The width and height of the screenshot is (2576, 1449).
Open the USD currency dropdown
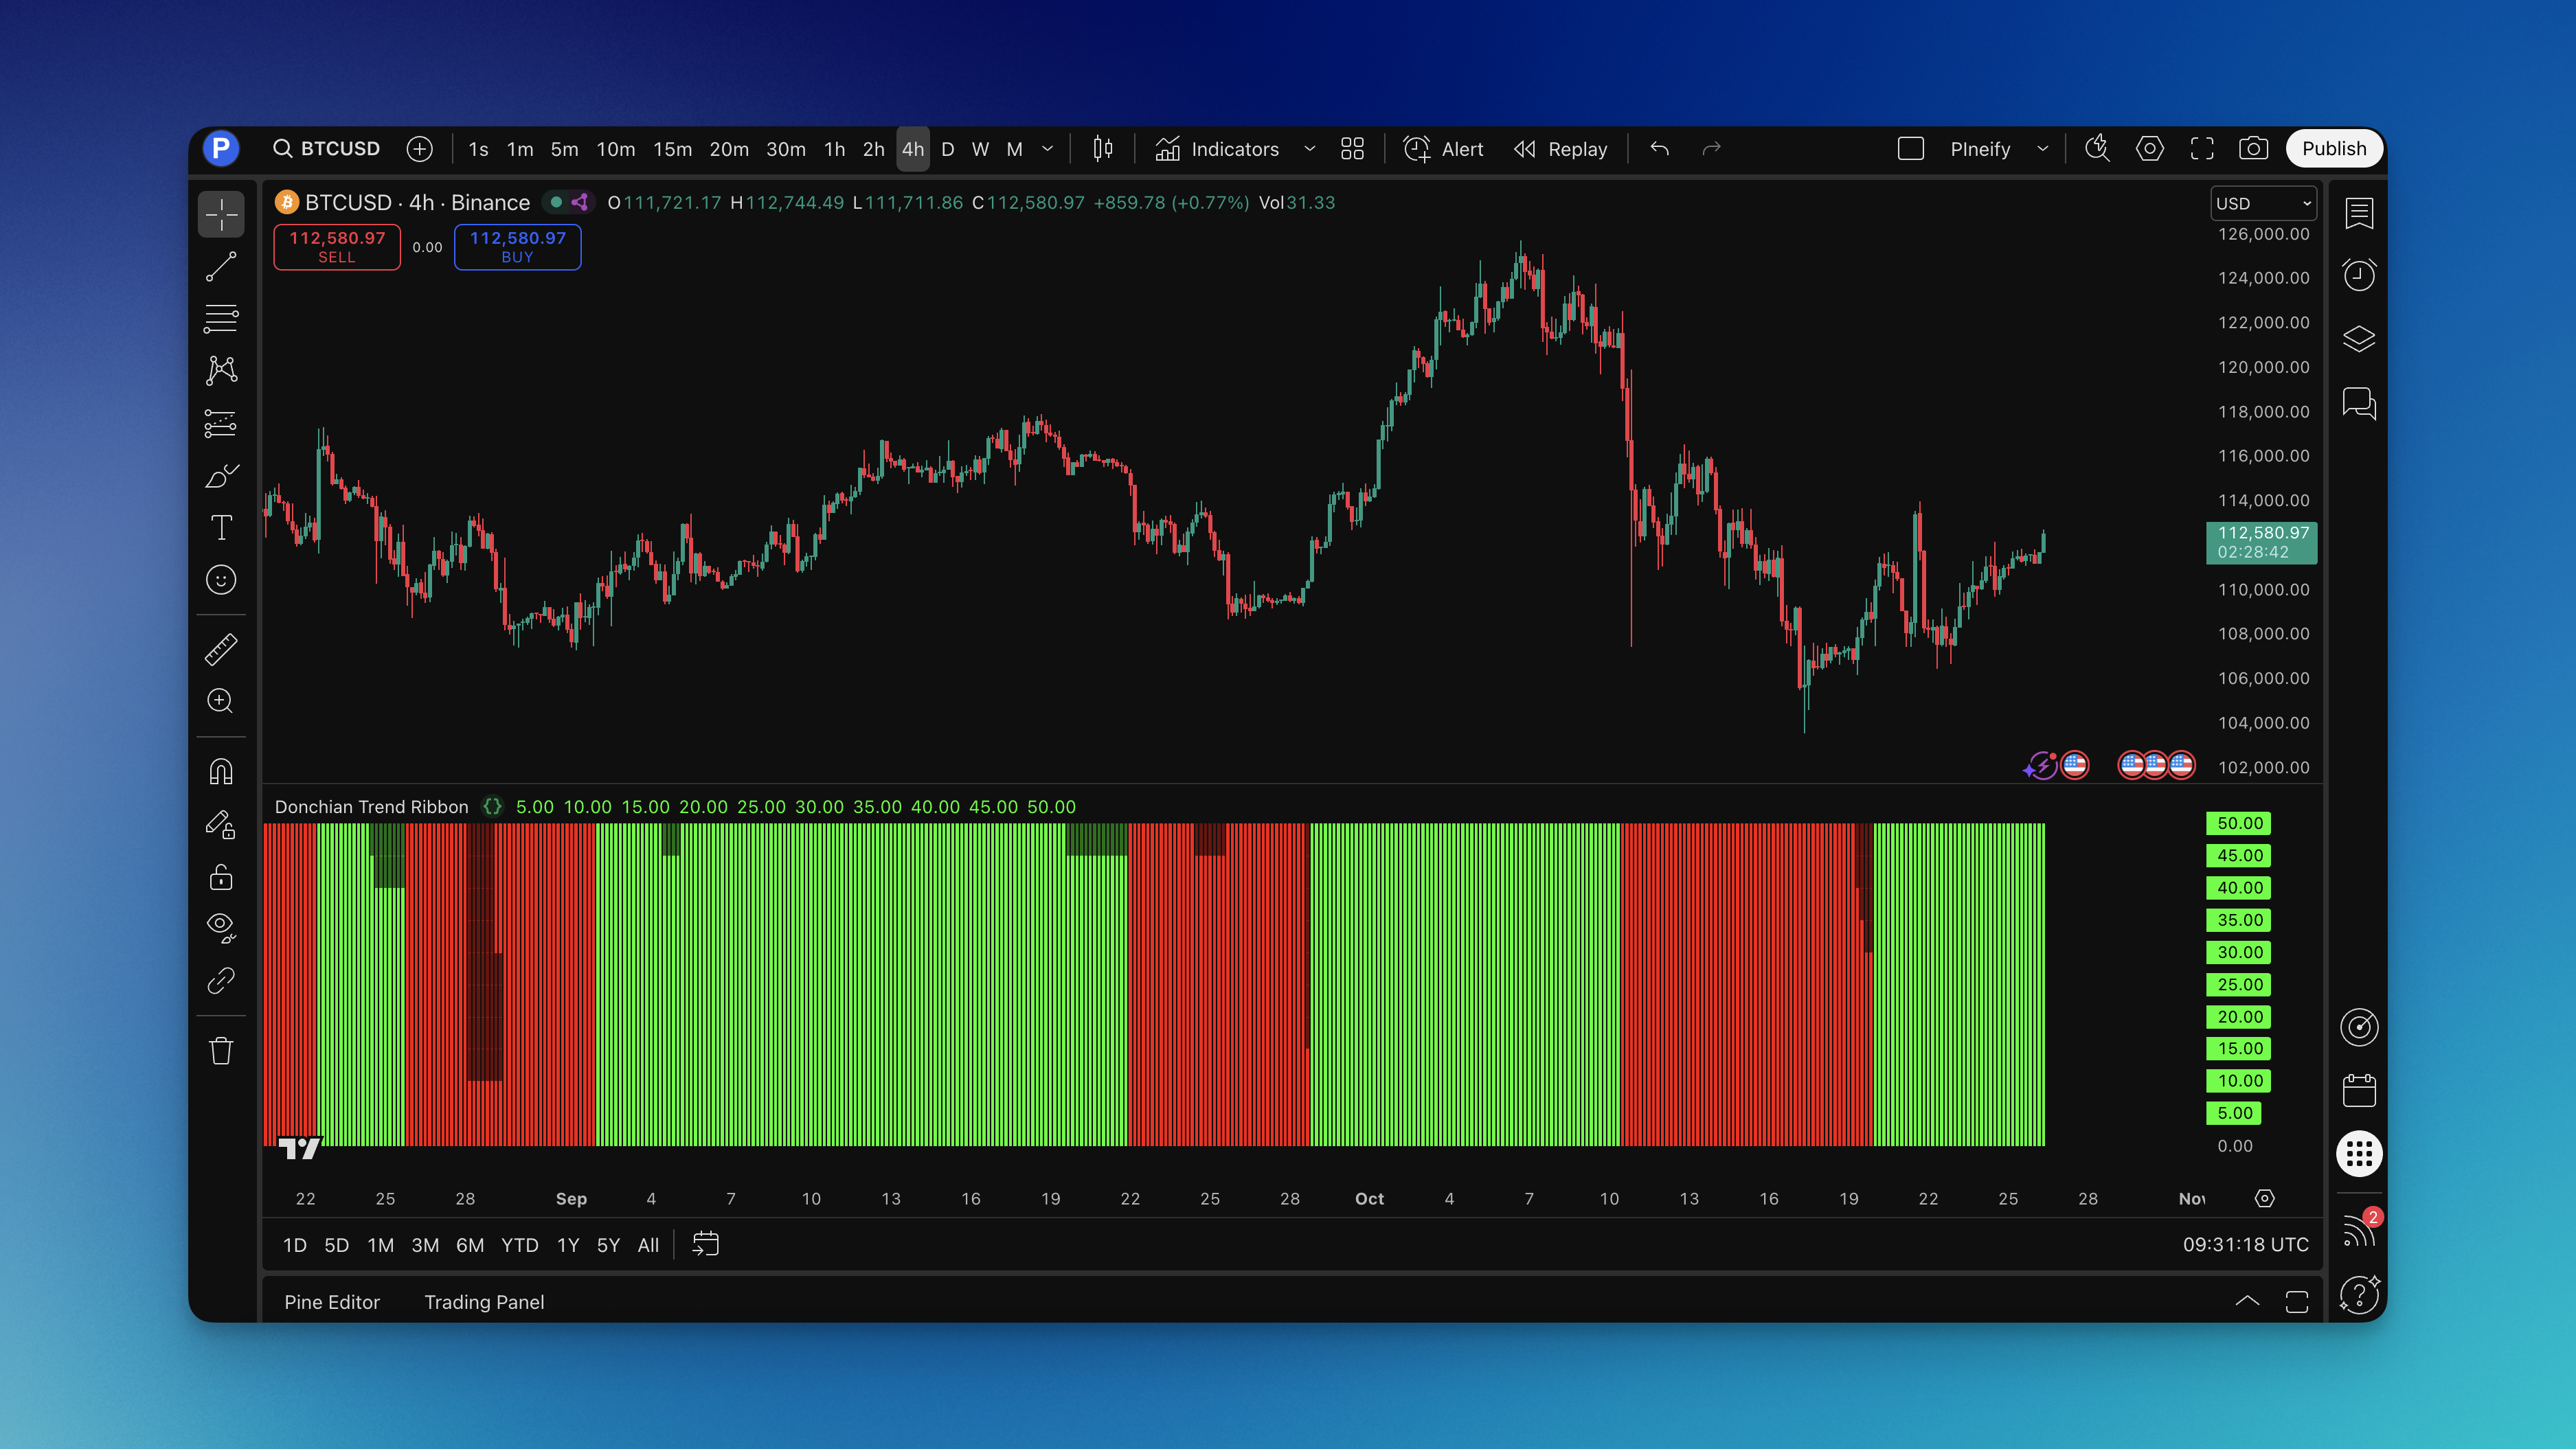tap(2262, 203)
